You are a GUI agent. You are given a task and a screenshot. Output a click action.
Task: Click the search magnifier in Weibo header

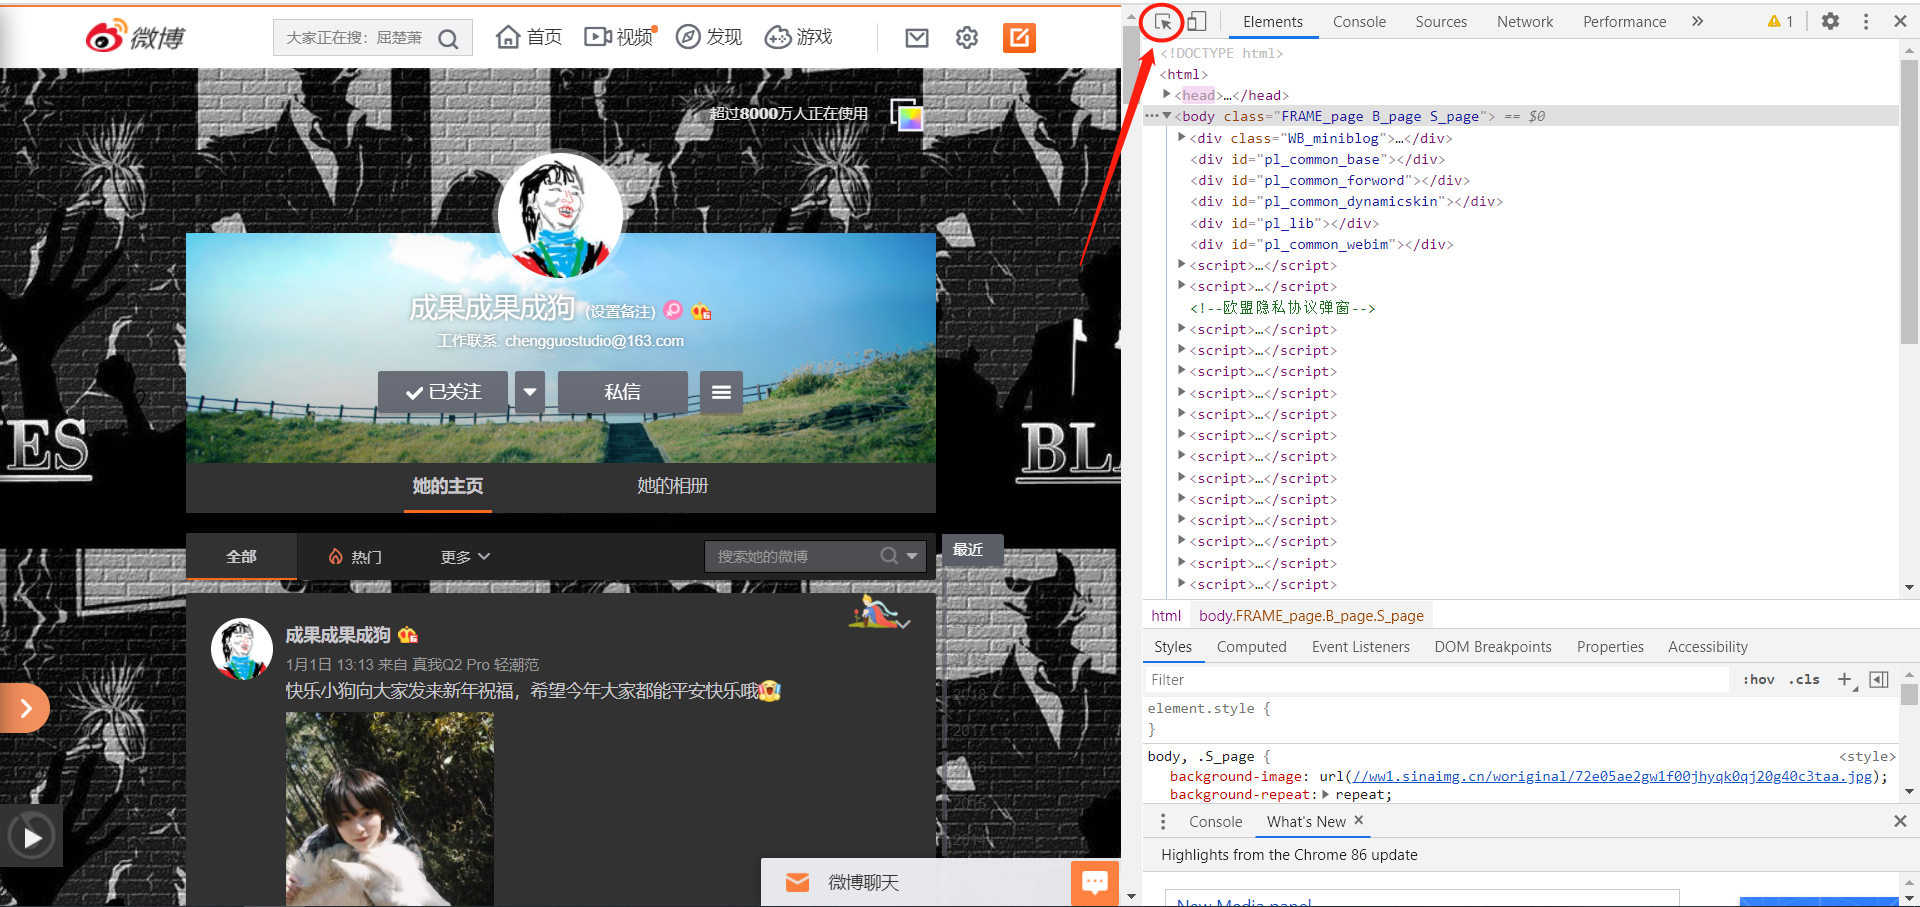[x=448, y=39]
